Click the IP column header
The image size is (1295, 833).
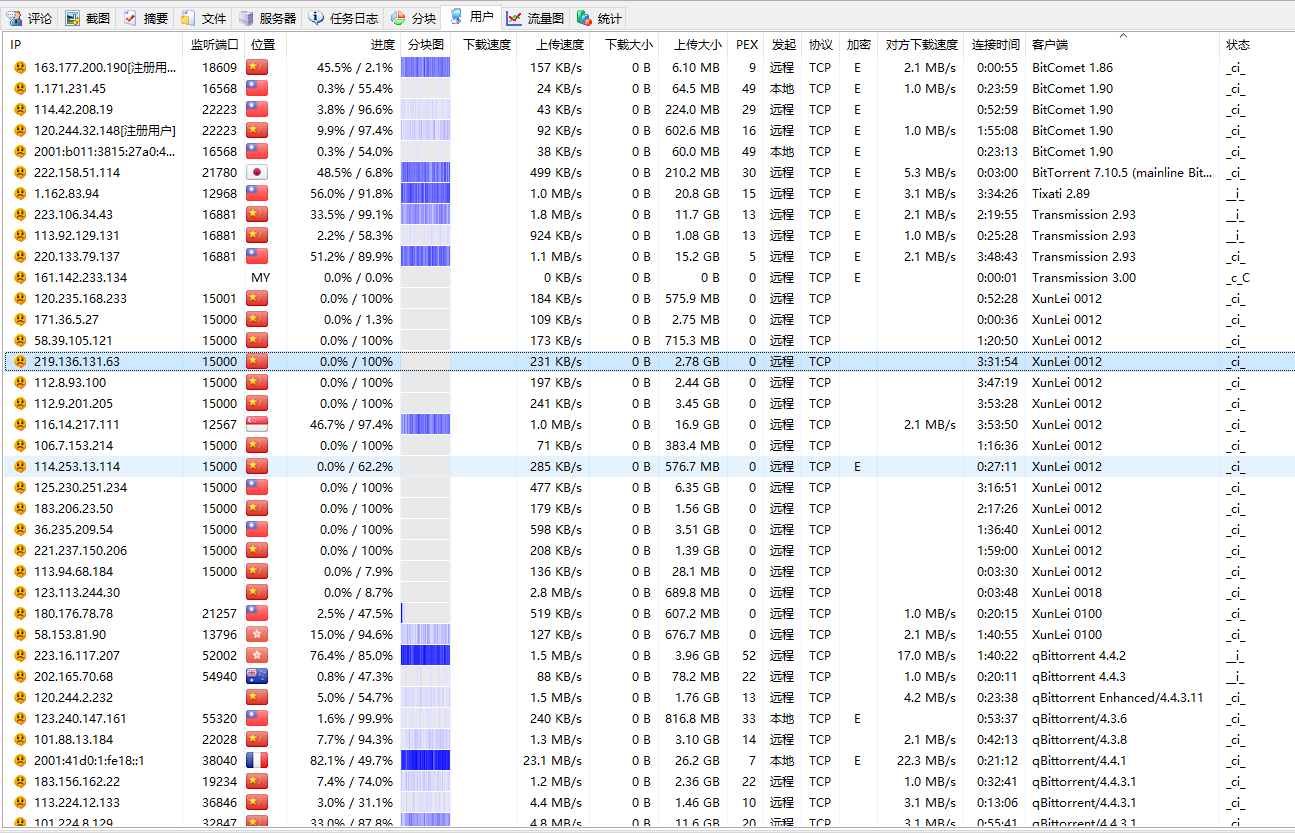[x=16, y=45]
